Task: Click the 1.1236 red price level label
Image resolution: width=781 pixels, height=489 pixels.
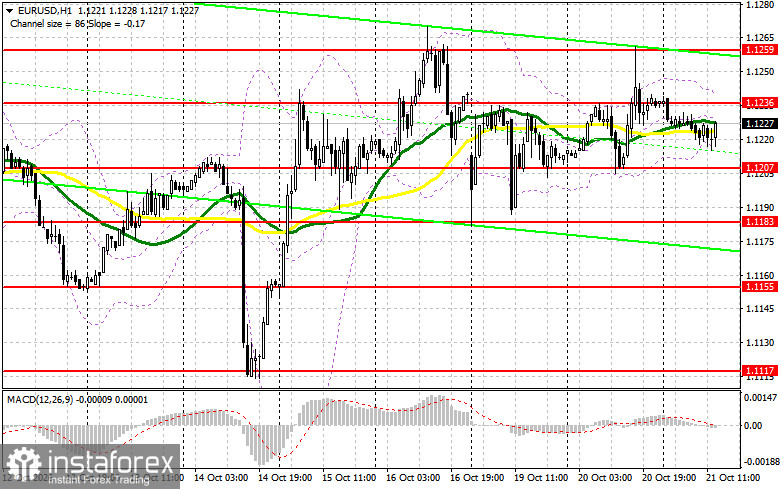Action: point(760,103)
